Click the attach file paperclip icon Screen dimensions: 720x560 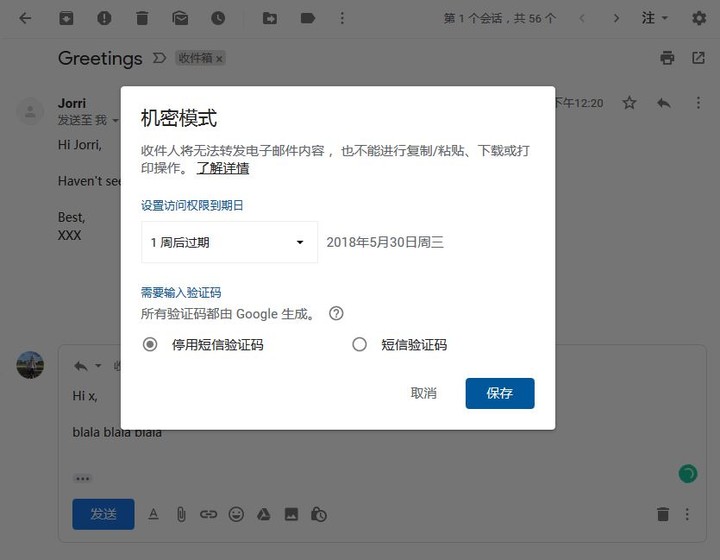point(181,514)
